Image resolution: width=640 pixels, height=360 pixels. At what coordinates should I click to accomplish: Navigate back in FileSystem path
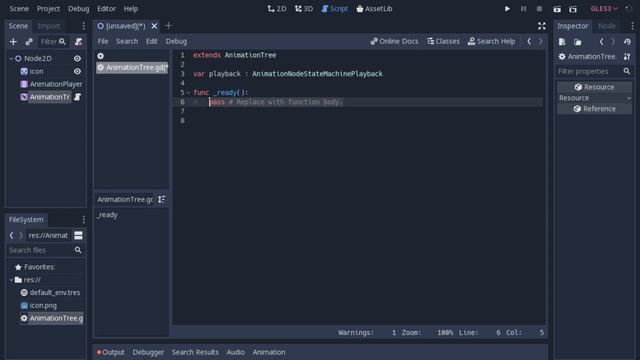click(x=11, y=236)
